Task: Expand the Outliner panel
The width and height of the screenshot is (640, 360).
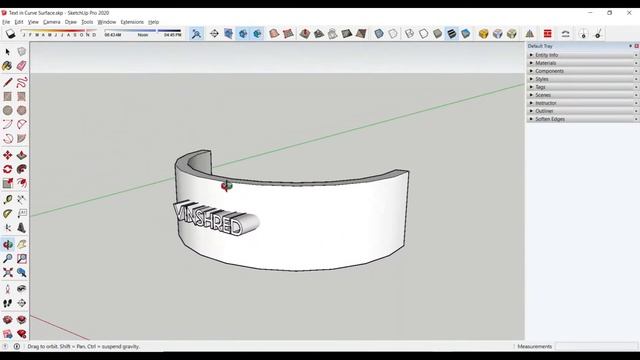Action: (x=582, y=111)
